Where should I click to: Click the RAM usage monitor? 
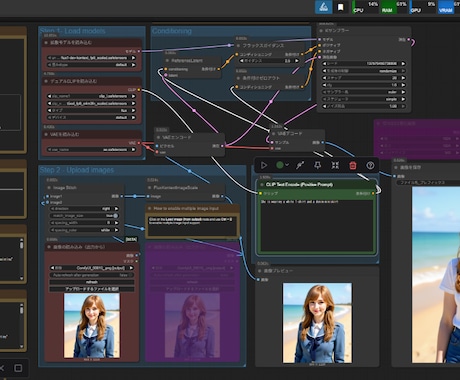coord(394,7)
